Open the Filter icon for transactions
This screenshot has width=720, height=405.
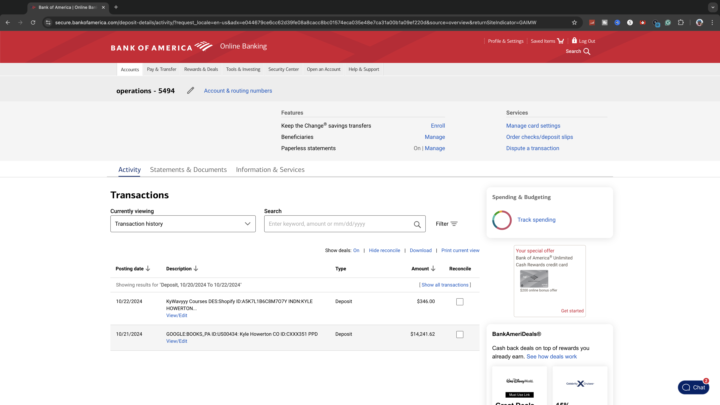pyautogui.click(x=454, y=224)
